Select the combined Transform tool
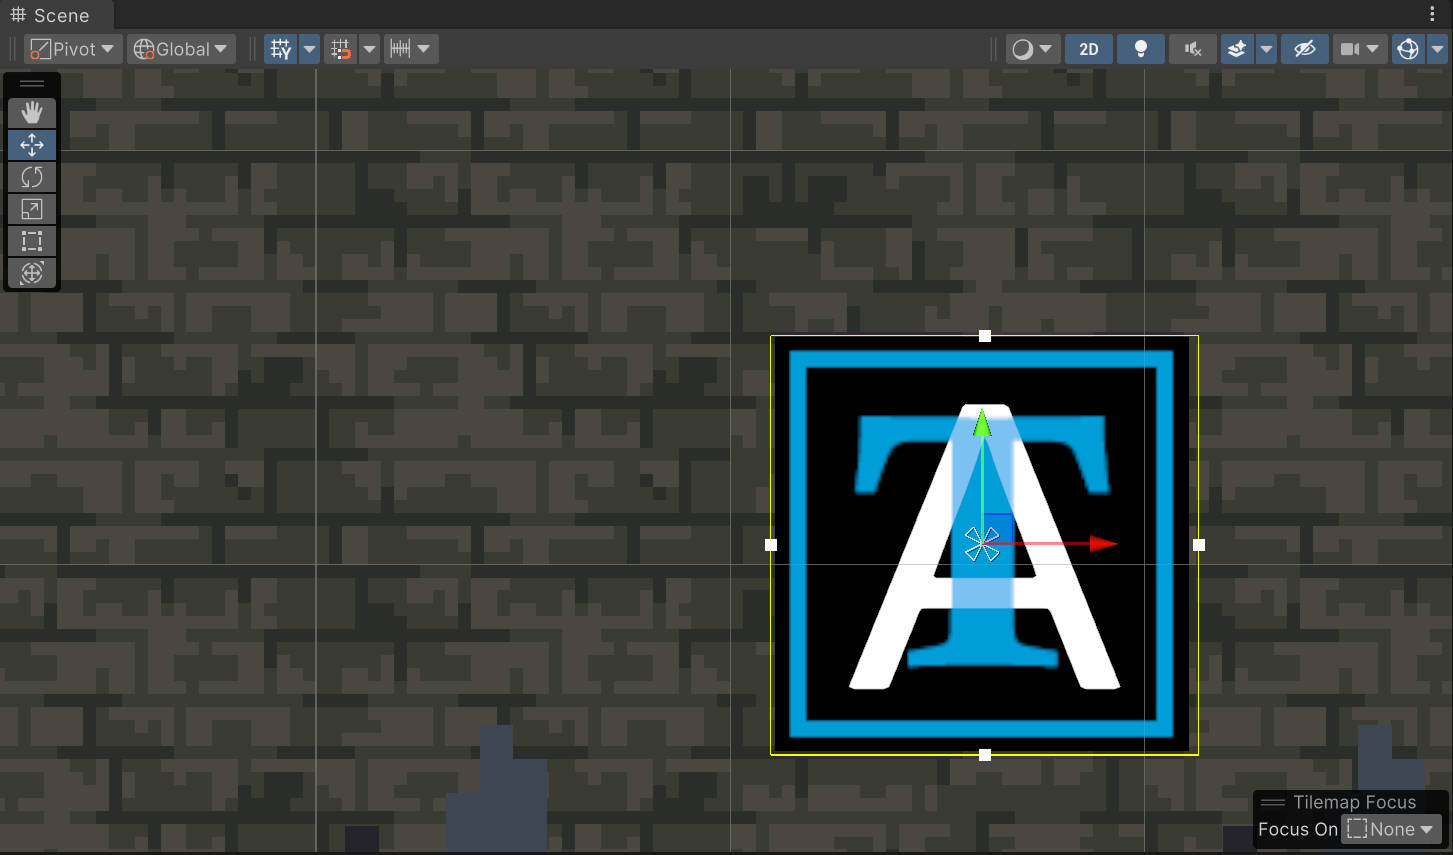Viewport: 1453px width, 855px height. [x=32, y=273]
